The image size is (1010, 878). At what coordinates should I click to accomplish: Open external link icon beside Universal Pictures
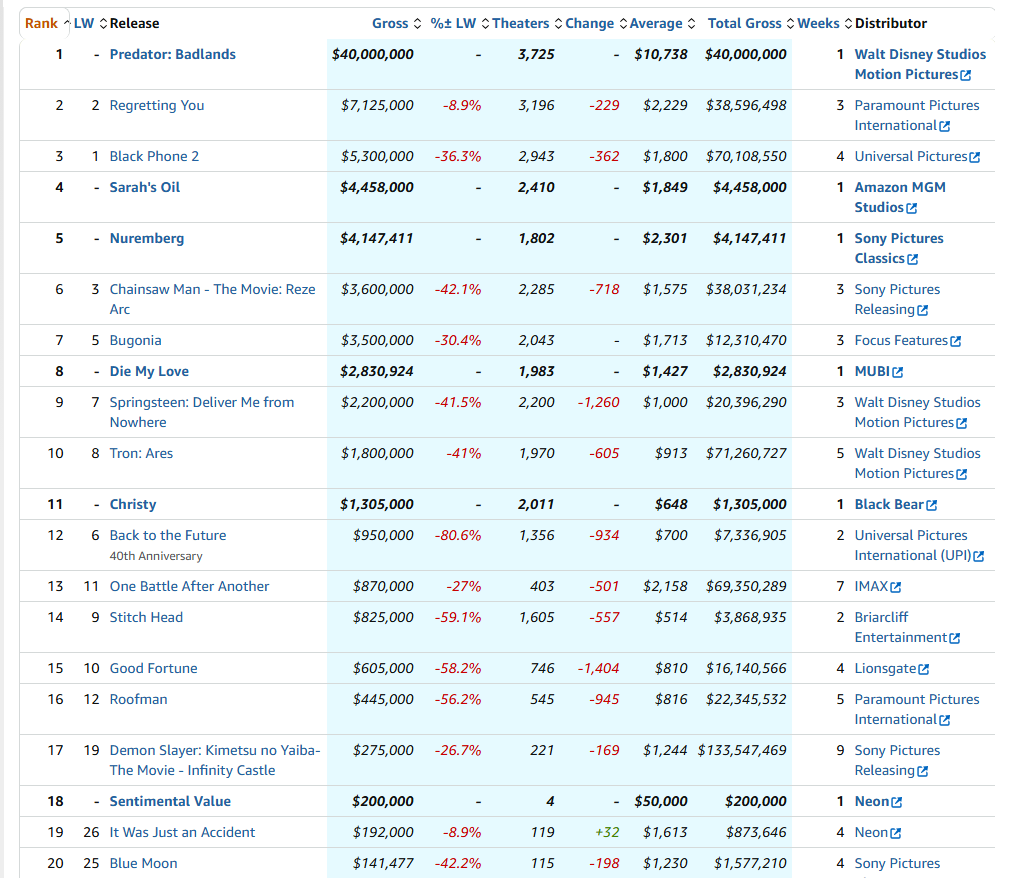tap(975, 157)
